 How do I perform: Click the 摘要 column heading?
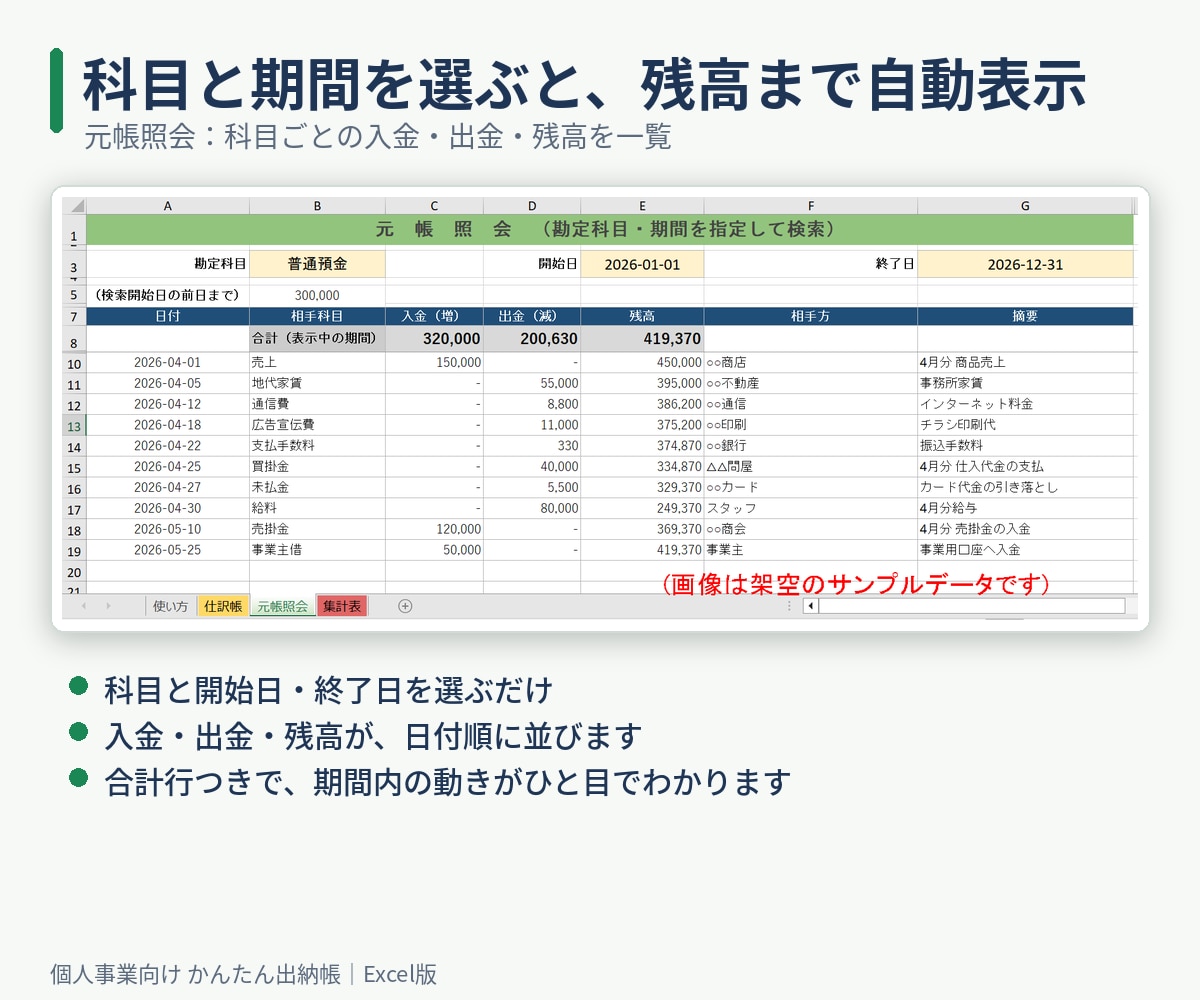[x=1025, y=316]
